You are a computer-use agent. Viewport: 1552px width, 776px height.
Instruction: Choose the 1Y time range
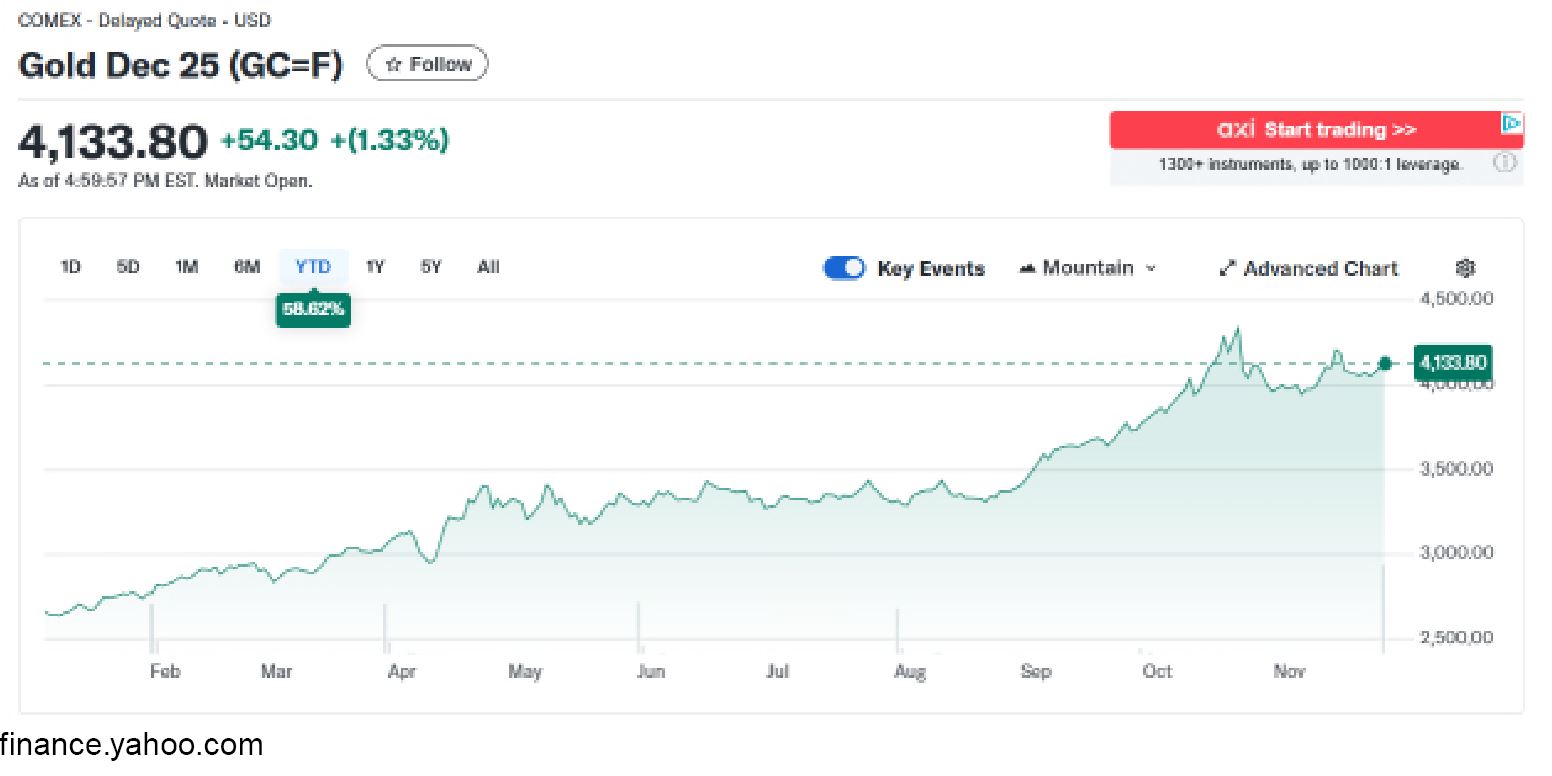[x=375, y=267]
